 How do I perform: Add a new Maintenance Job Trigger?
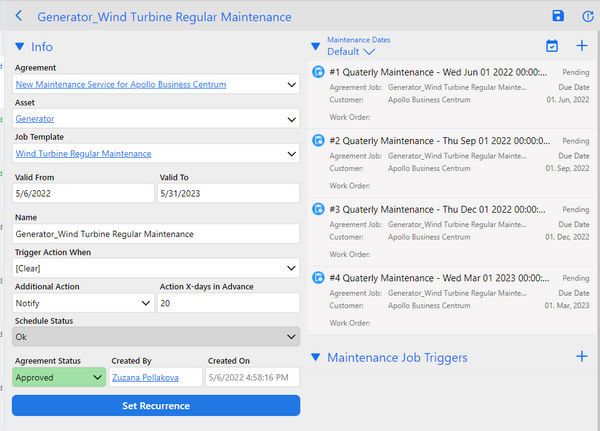[x=582, y=357]
